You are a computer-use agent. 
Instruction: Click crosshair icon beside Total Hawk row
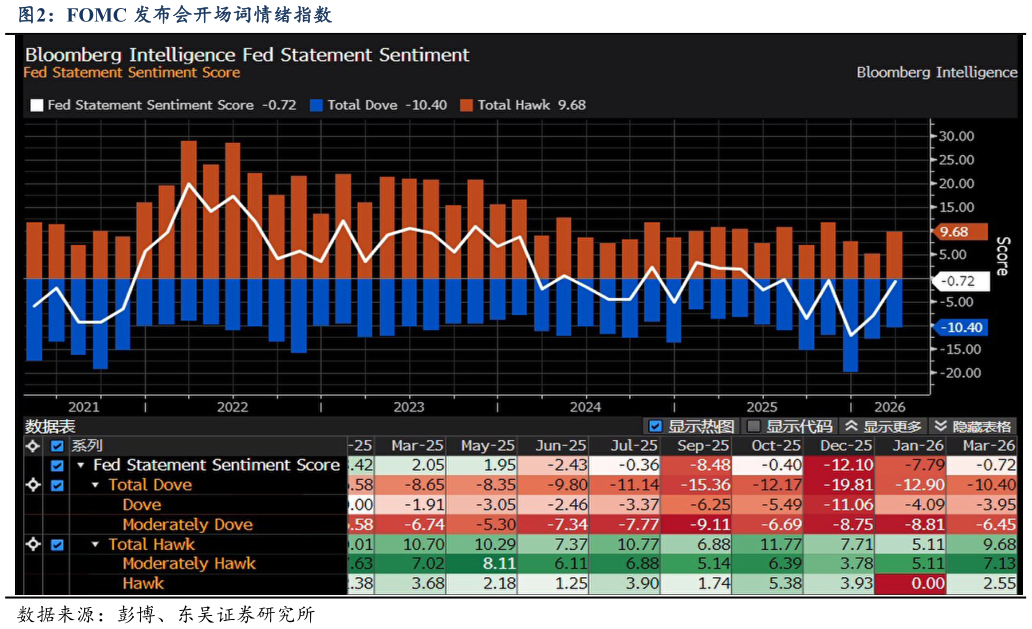[x=33, y=545]
